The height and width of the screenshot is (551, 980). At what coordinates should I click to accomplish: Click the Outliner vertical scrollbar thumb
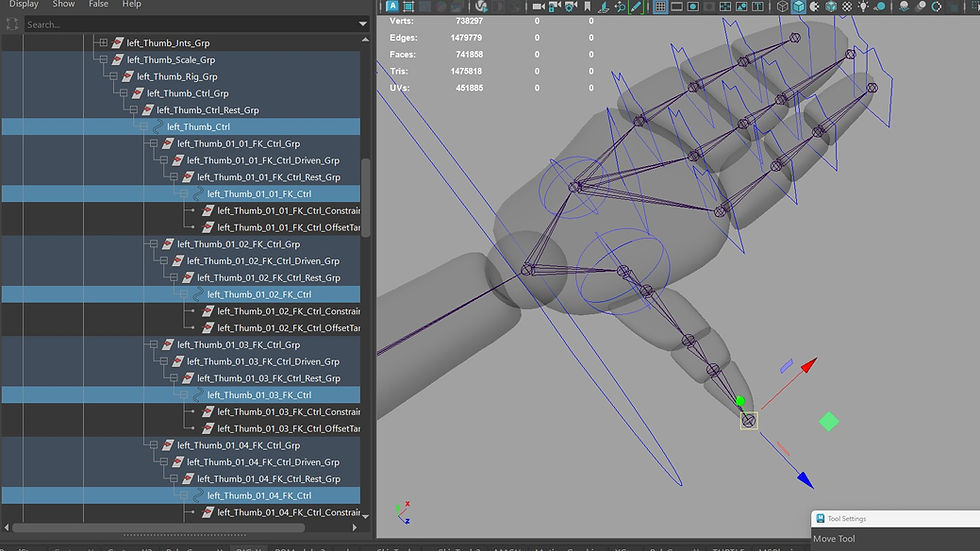click(366, 198)
